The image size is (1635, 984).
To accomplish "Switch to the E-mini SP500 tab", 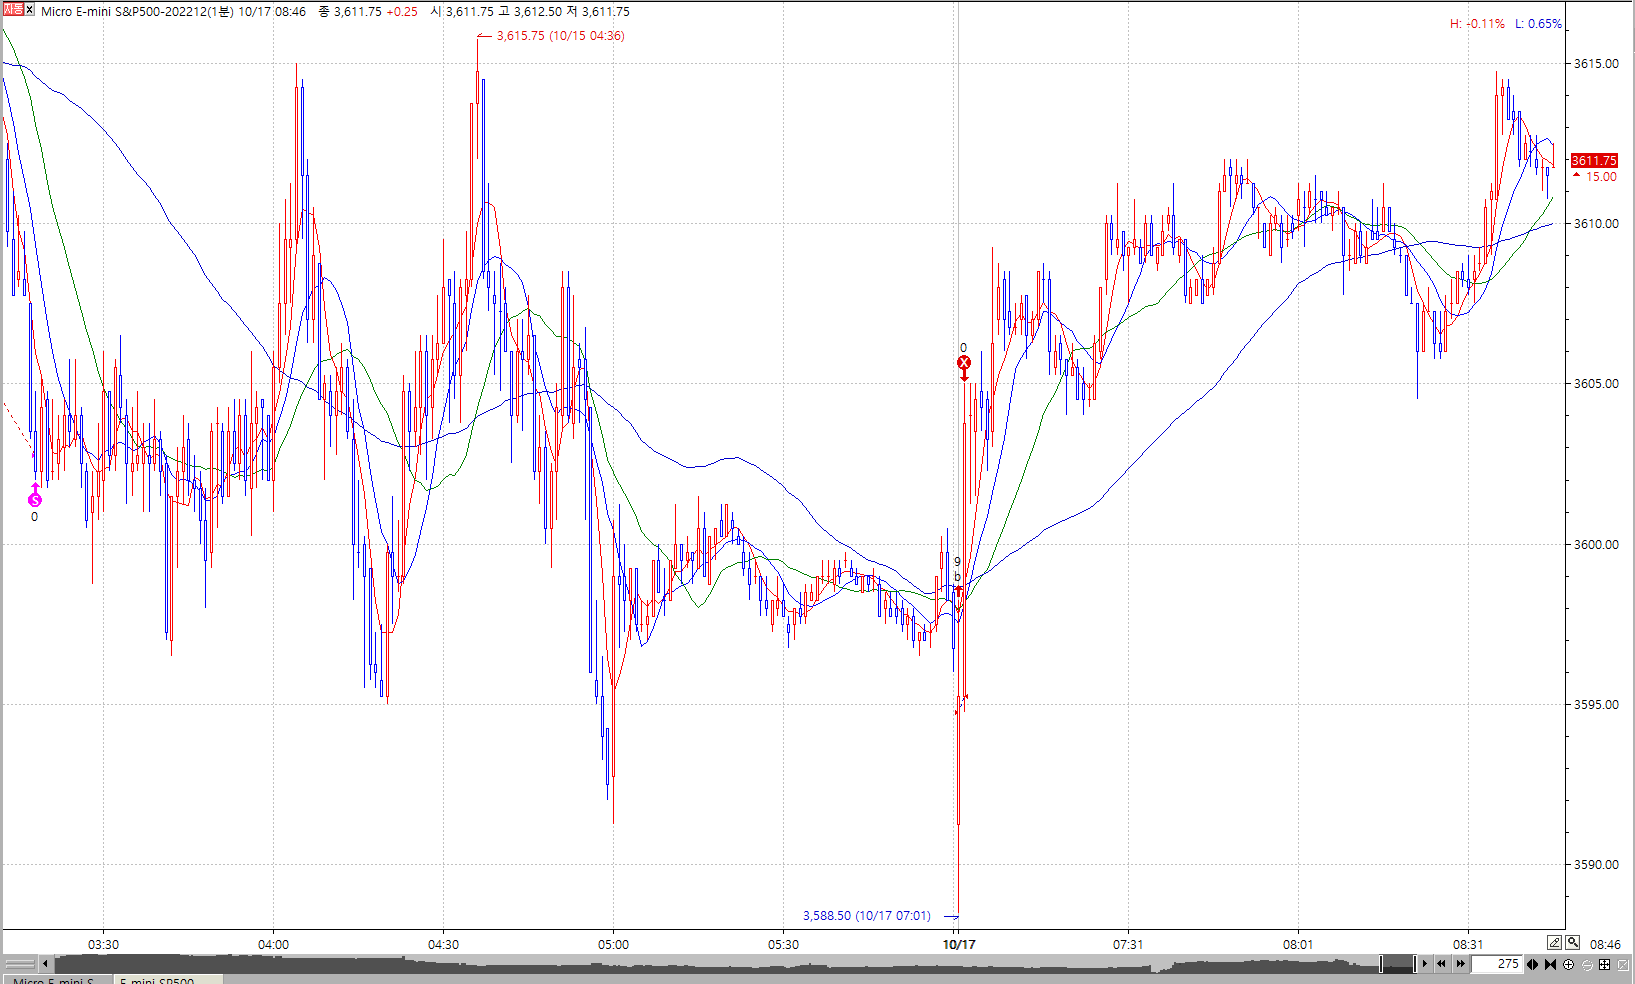I will click(160, 981).
